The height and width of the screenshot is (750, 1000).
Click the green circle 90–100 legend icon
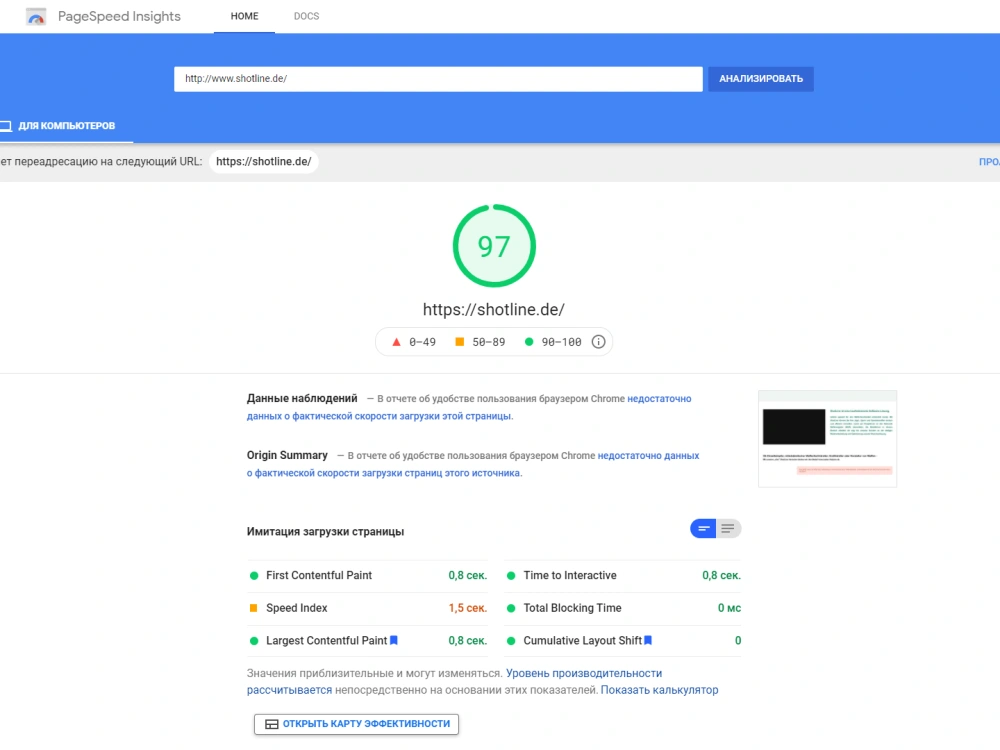click(529, 342)
